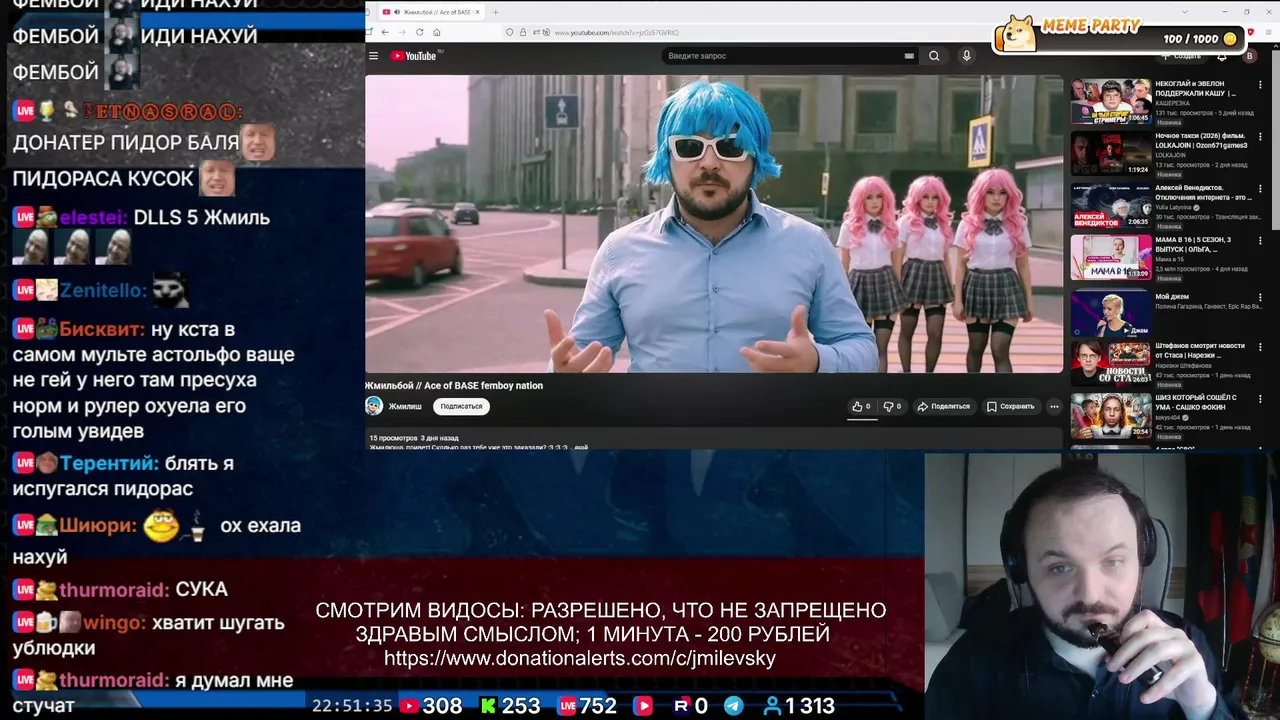
Task: Click the site lock icon in address bar
Action: coord(523,33)
